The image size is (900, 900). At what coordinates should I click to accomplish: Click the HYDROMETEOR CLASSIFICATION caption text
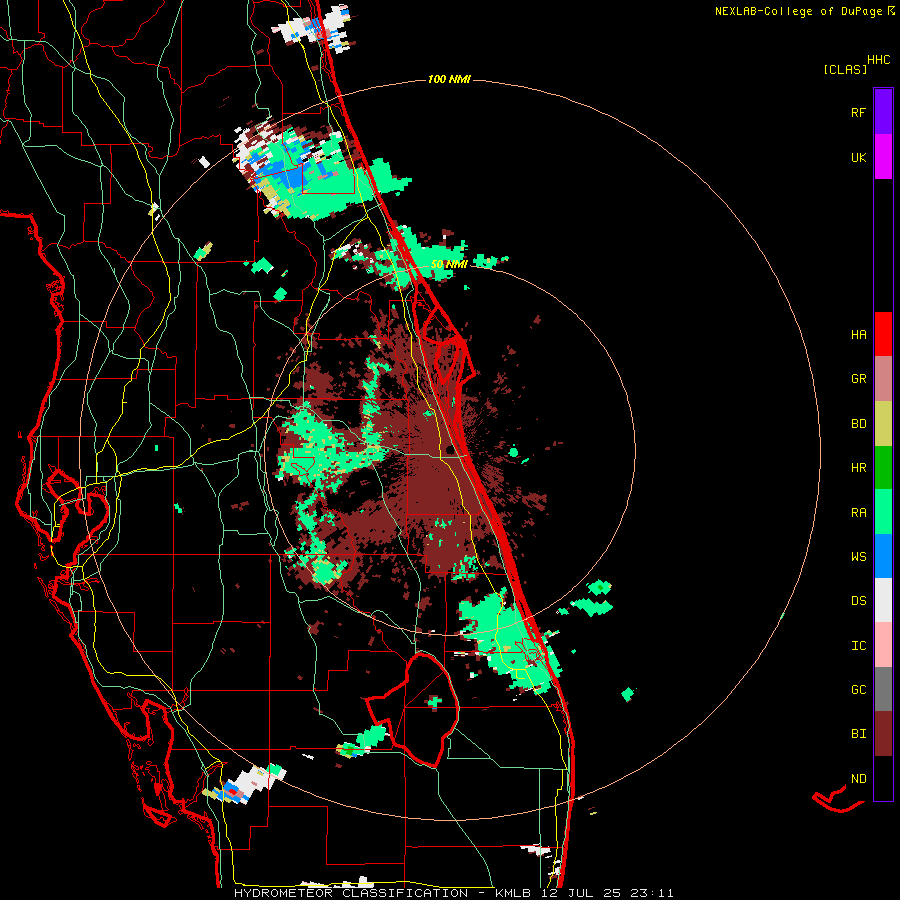[351, 893]
